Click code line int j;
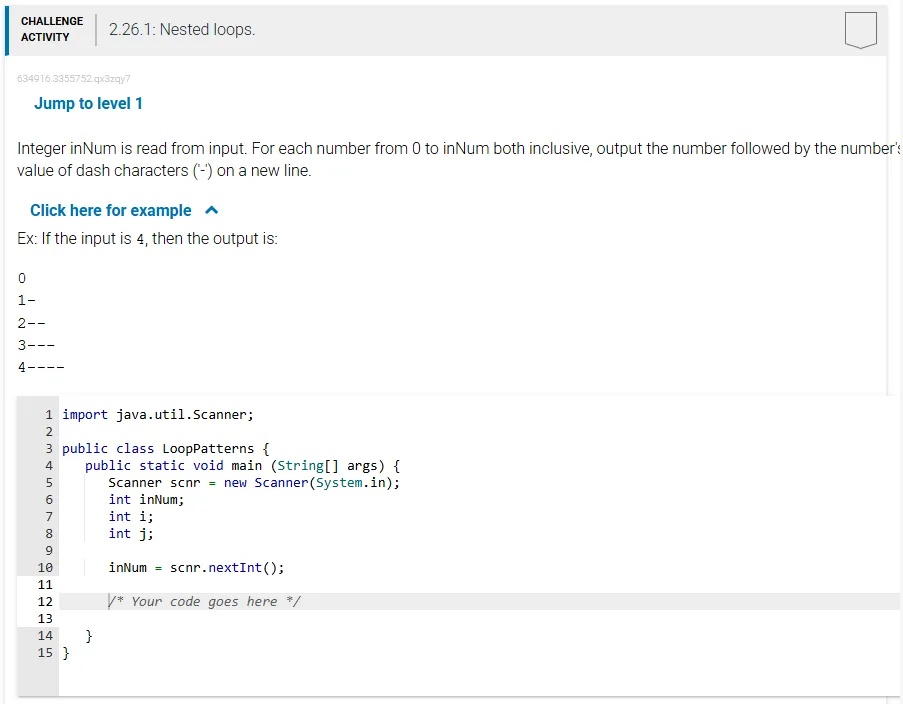Viewport: 903px width, 704px height. pos(131,533)
